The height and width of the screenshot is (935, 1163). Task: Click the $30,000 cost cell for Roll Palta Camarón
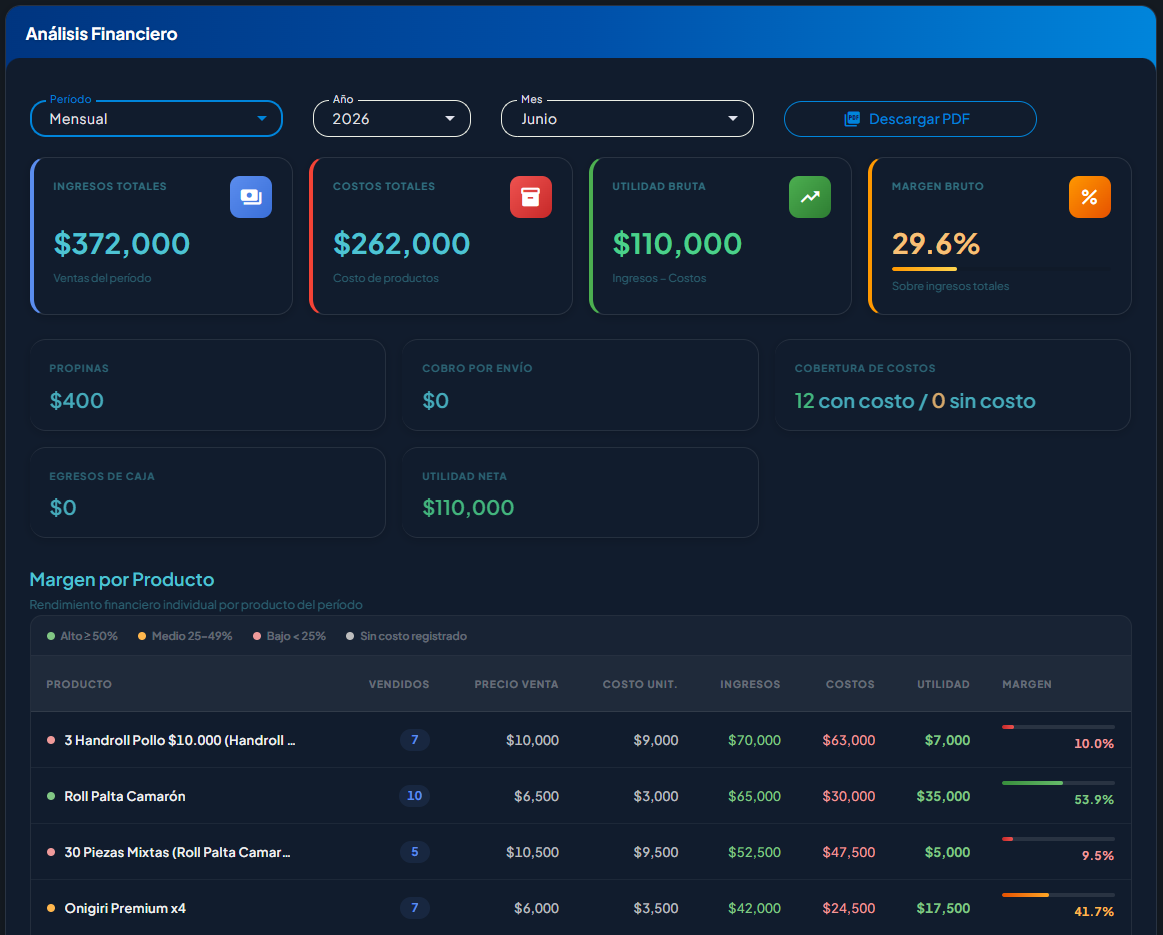click(849, 796)
